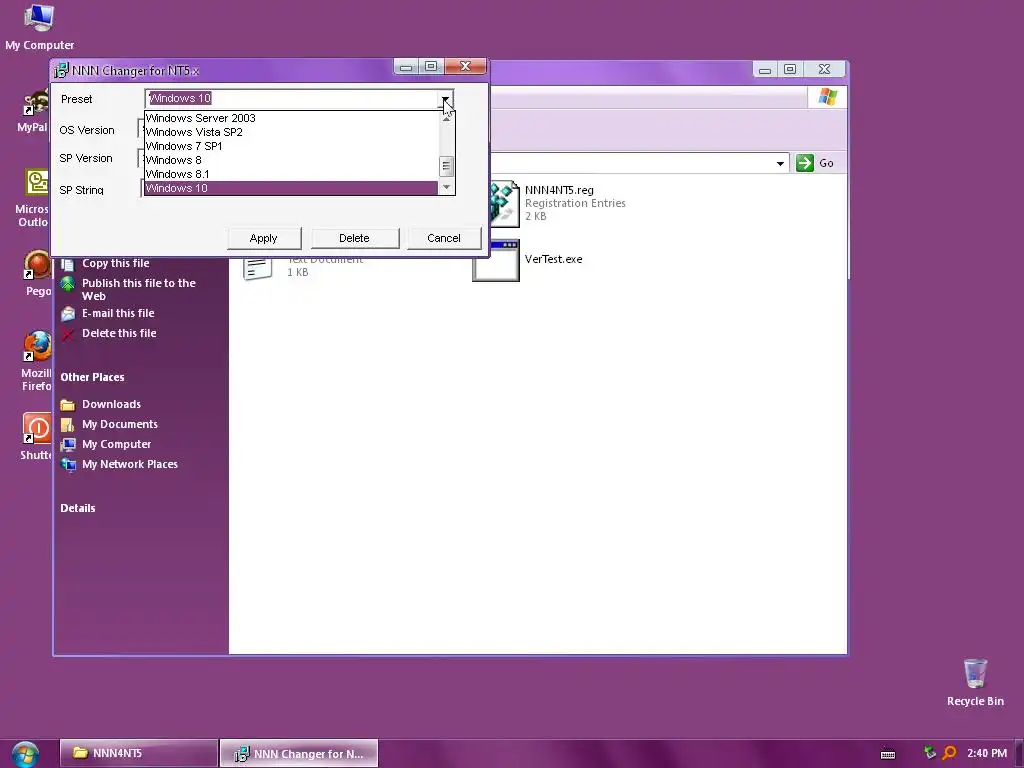Click the NNN4NT5.reg file name

click(559, 190)
